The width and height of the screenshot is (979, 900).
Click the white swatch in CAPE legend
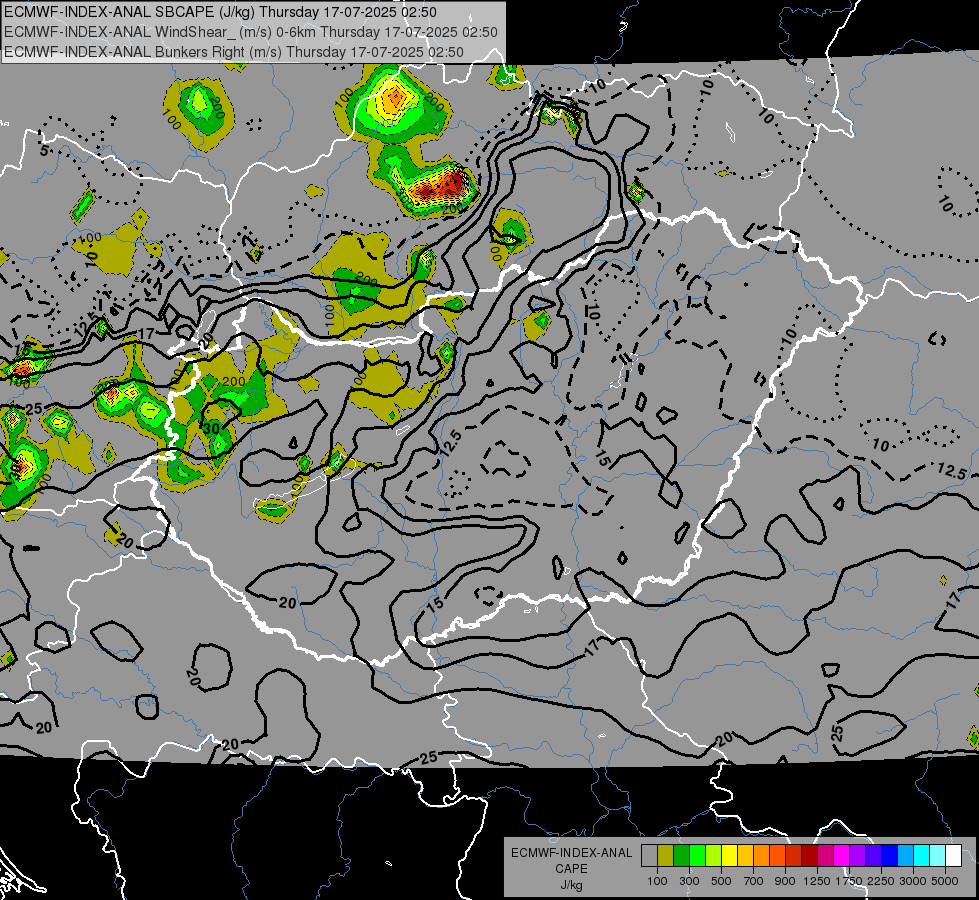953,856
